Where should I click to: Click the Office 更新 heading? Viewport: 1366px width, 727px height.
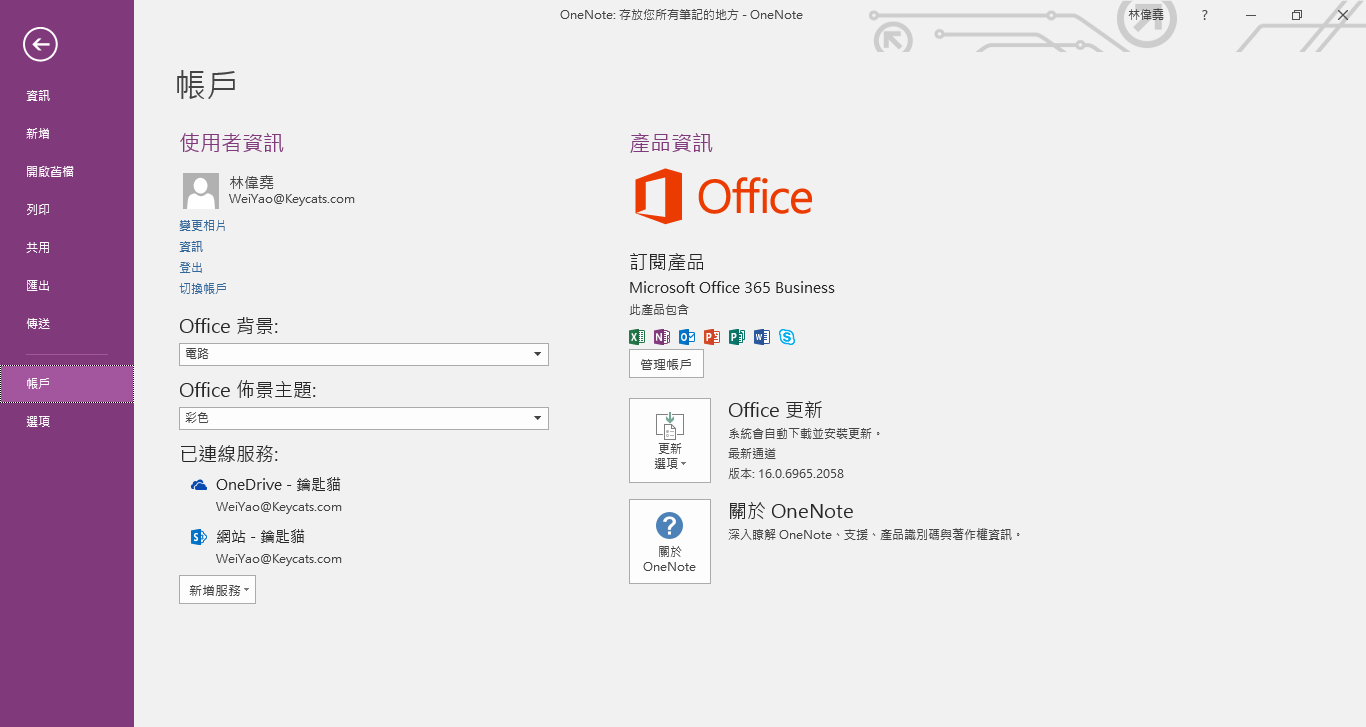click(775, 410)
